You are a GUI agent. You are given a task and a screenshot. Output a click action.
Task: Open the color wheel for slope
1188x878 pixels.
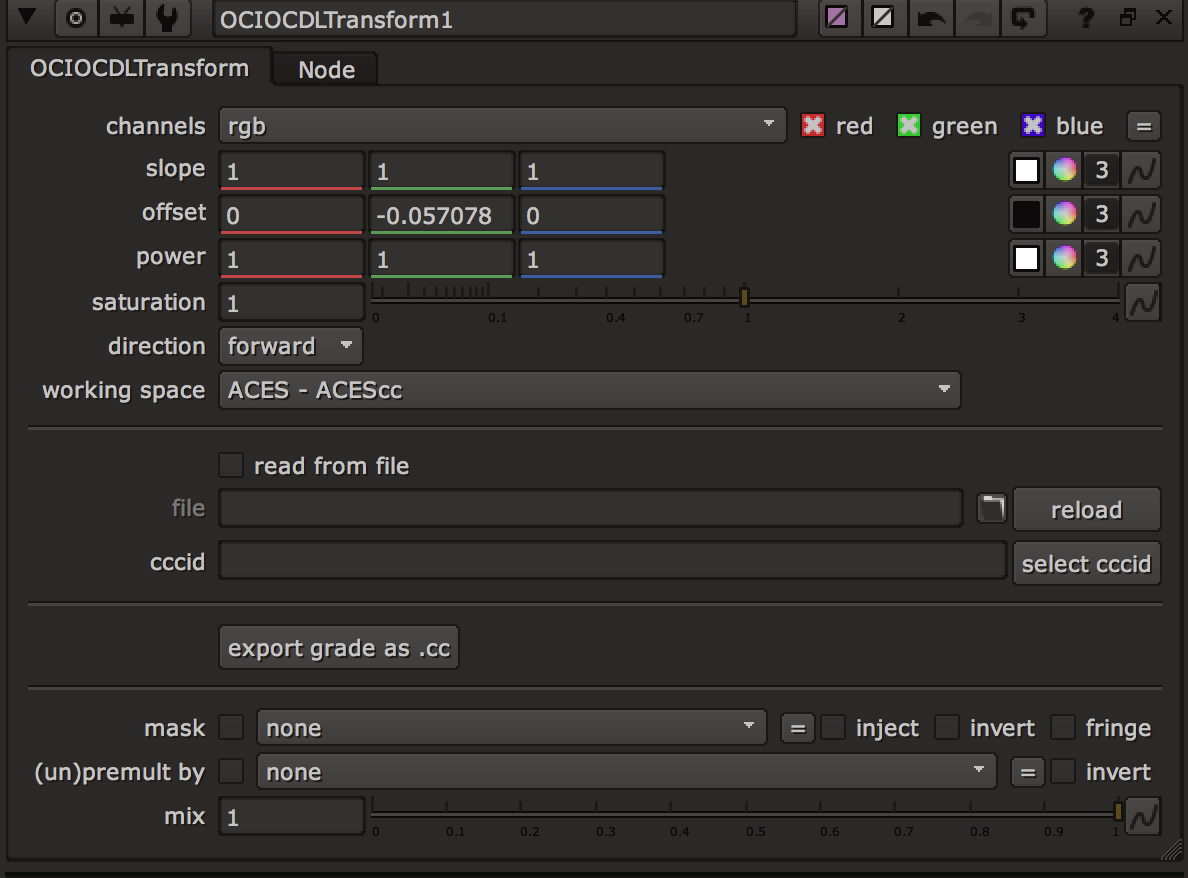click(1064, 171)
